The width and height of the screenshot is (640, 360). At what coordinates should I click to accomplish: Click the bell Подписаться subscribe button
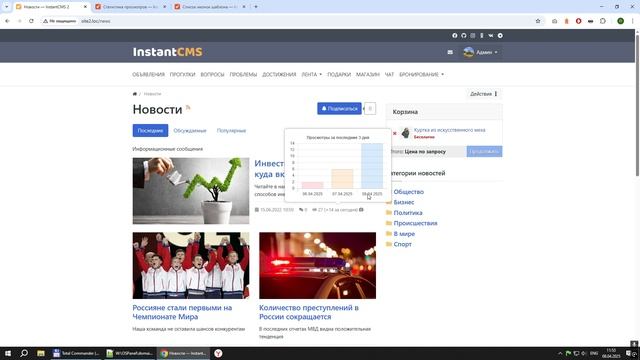tap(339, 109)
